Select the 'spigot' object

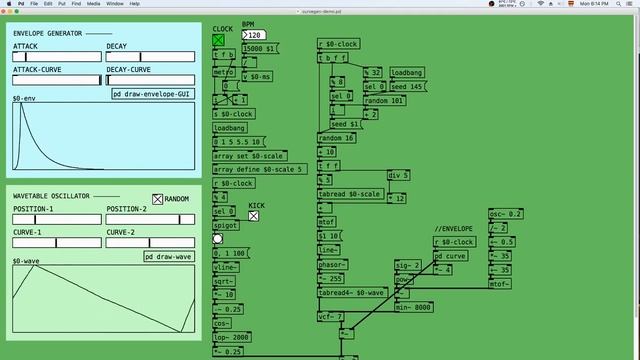coord(226,225)
